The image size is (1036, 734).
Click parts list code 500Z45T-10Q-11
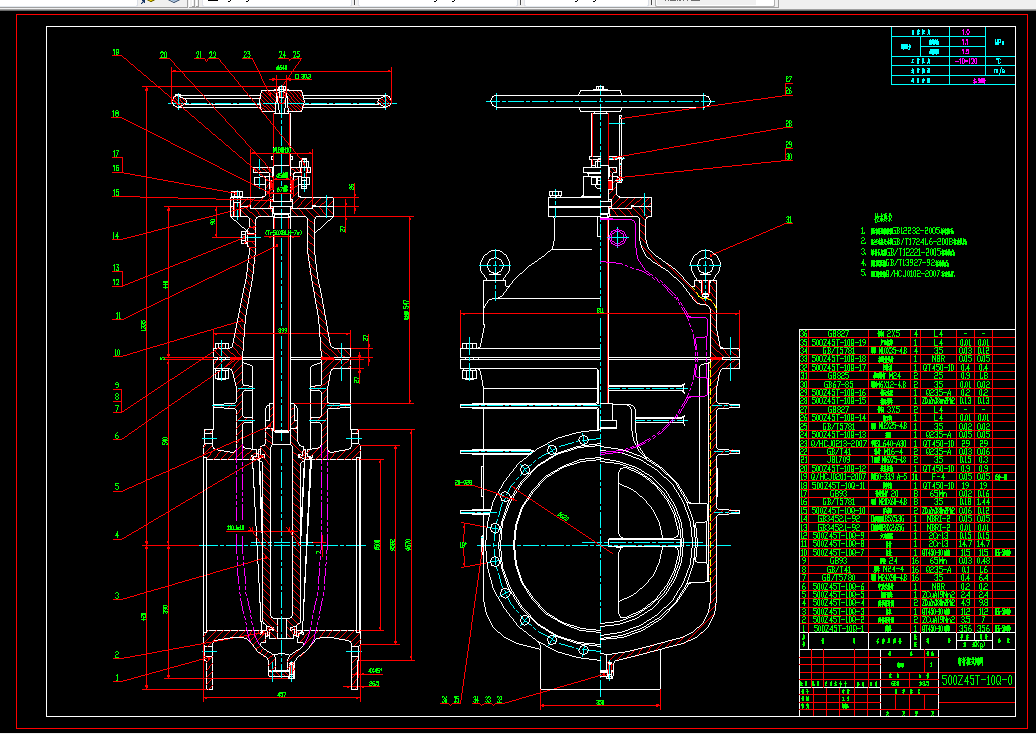coord(838,486)
